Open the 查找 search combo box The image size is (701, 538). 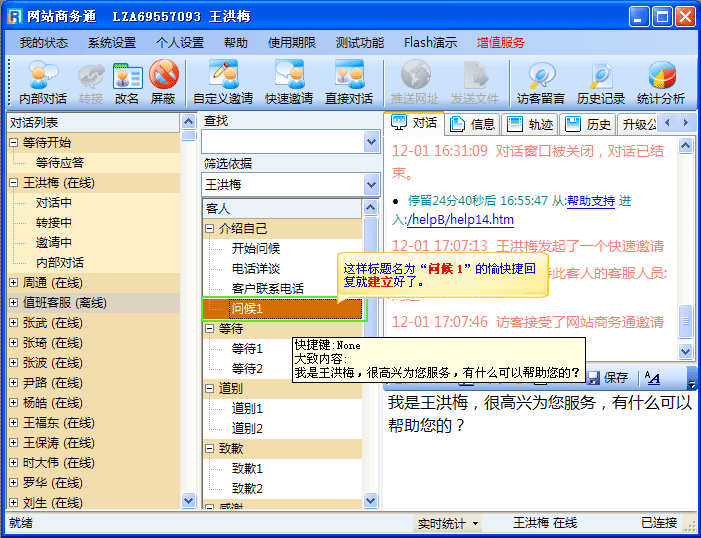(x=371, y=142)
